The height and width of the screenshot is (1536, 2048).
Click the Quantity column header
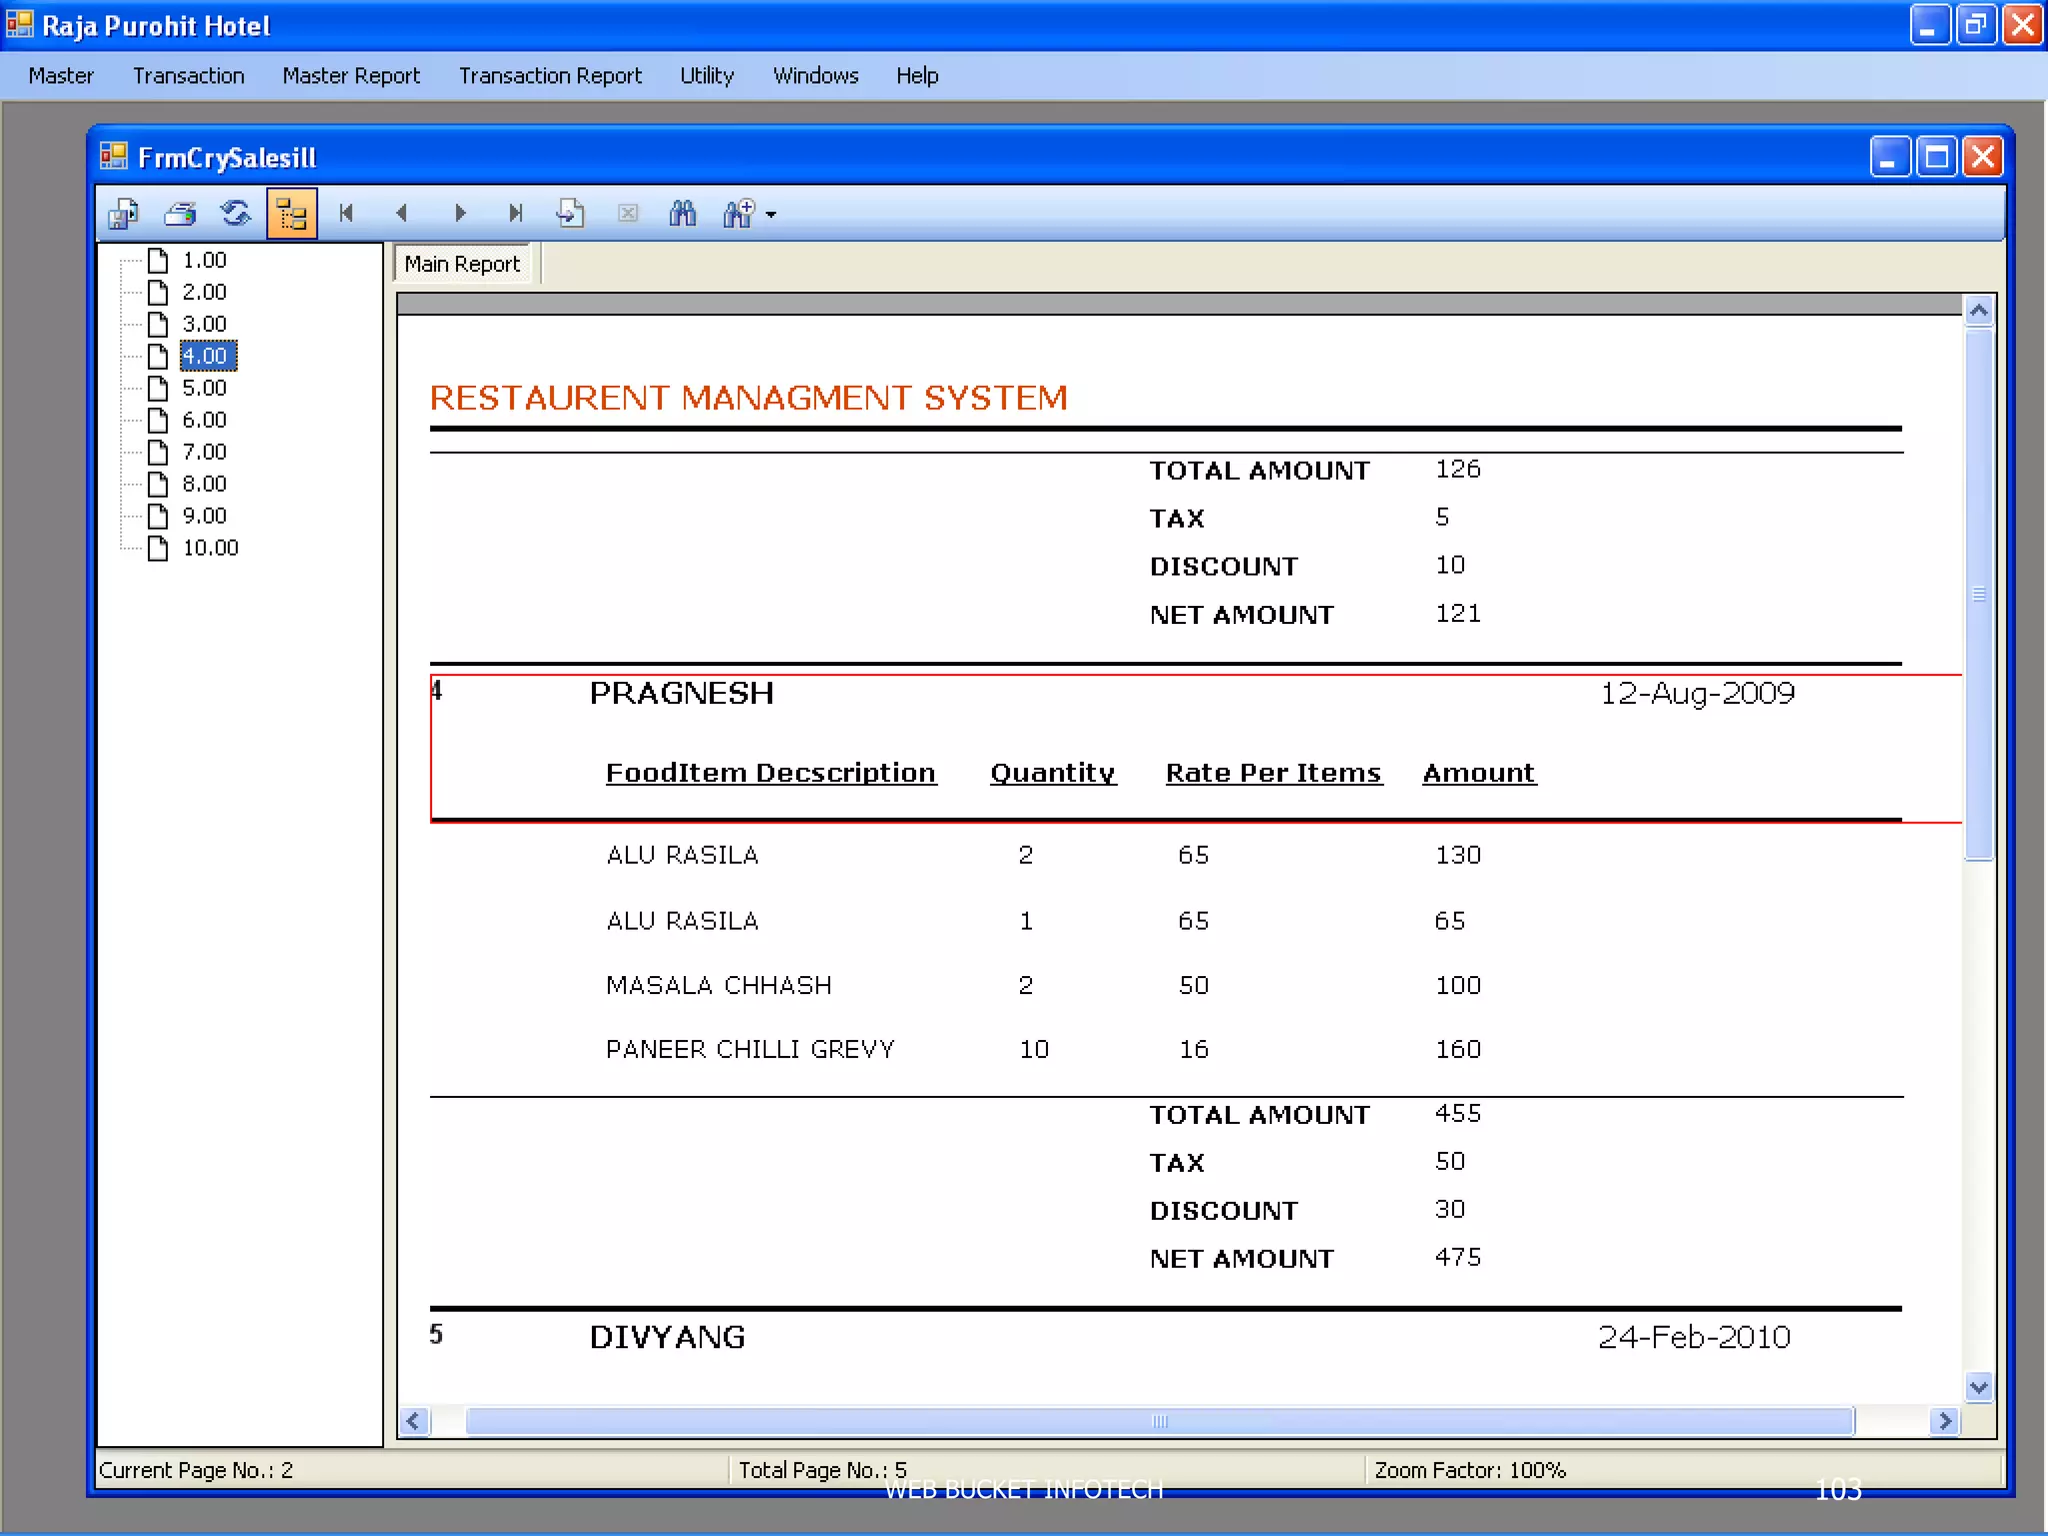pos(1052,773)
